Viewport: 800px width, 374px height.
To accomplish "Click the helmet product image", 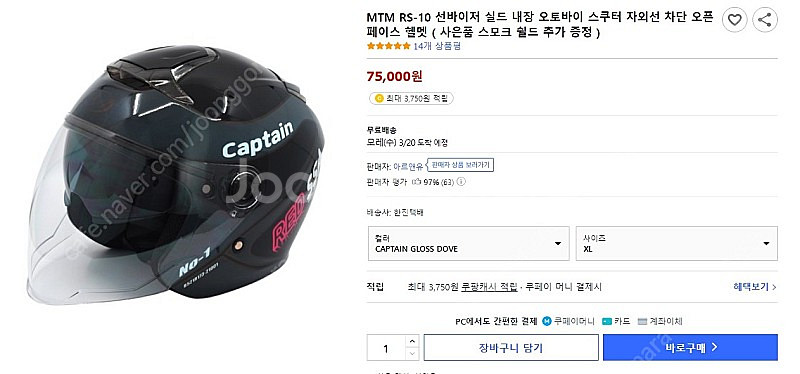I will click(174, 174).
